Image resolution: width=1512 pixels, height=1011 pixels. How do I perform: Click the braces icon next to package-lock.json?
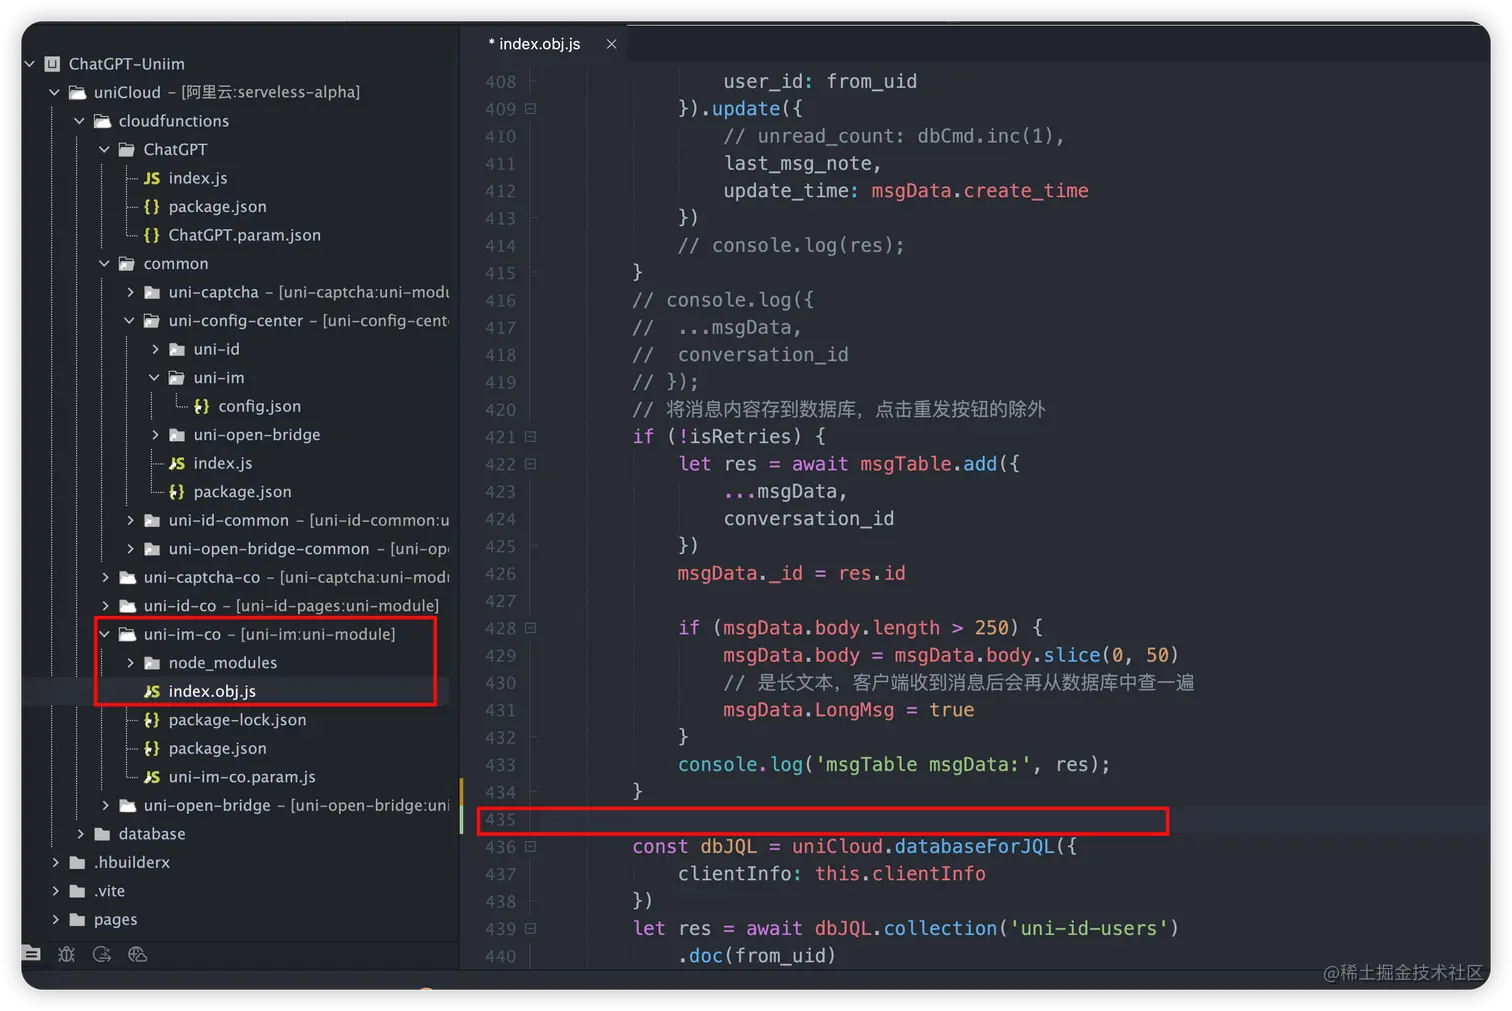pos(151,720)
